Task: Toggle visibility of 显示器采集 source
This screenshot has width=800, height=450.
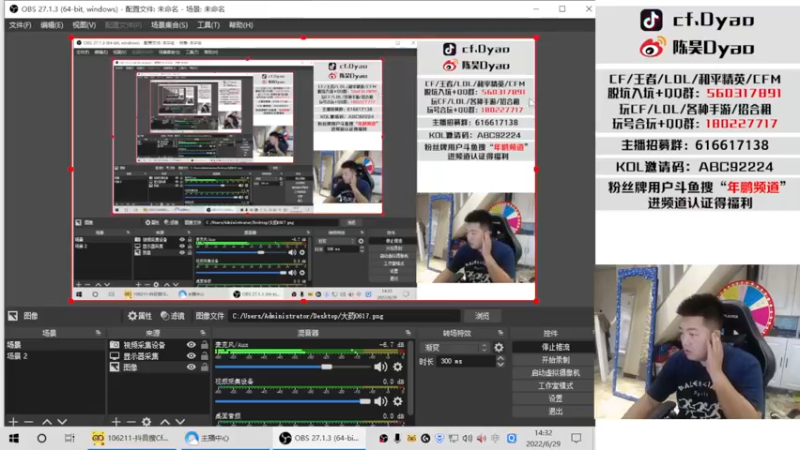Action: (x=191, y=356)
